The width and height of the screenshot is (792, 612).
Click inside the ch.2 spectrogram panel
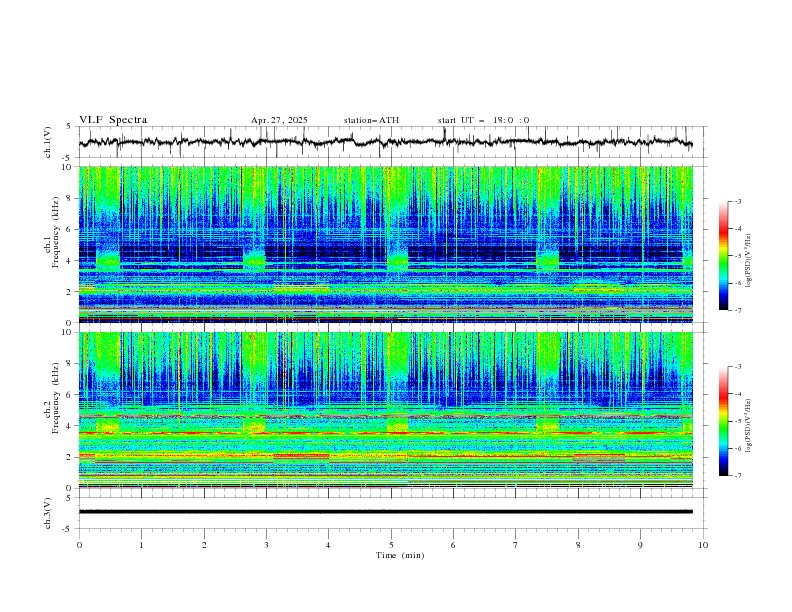pos(385,410)
